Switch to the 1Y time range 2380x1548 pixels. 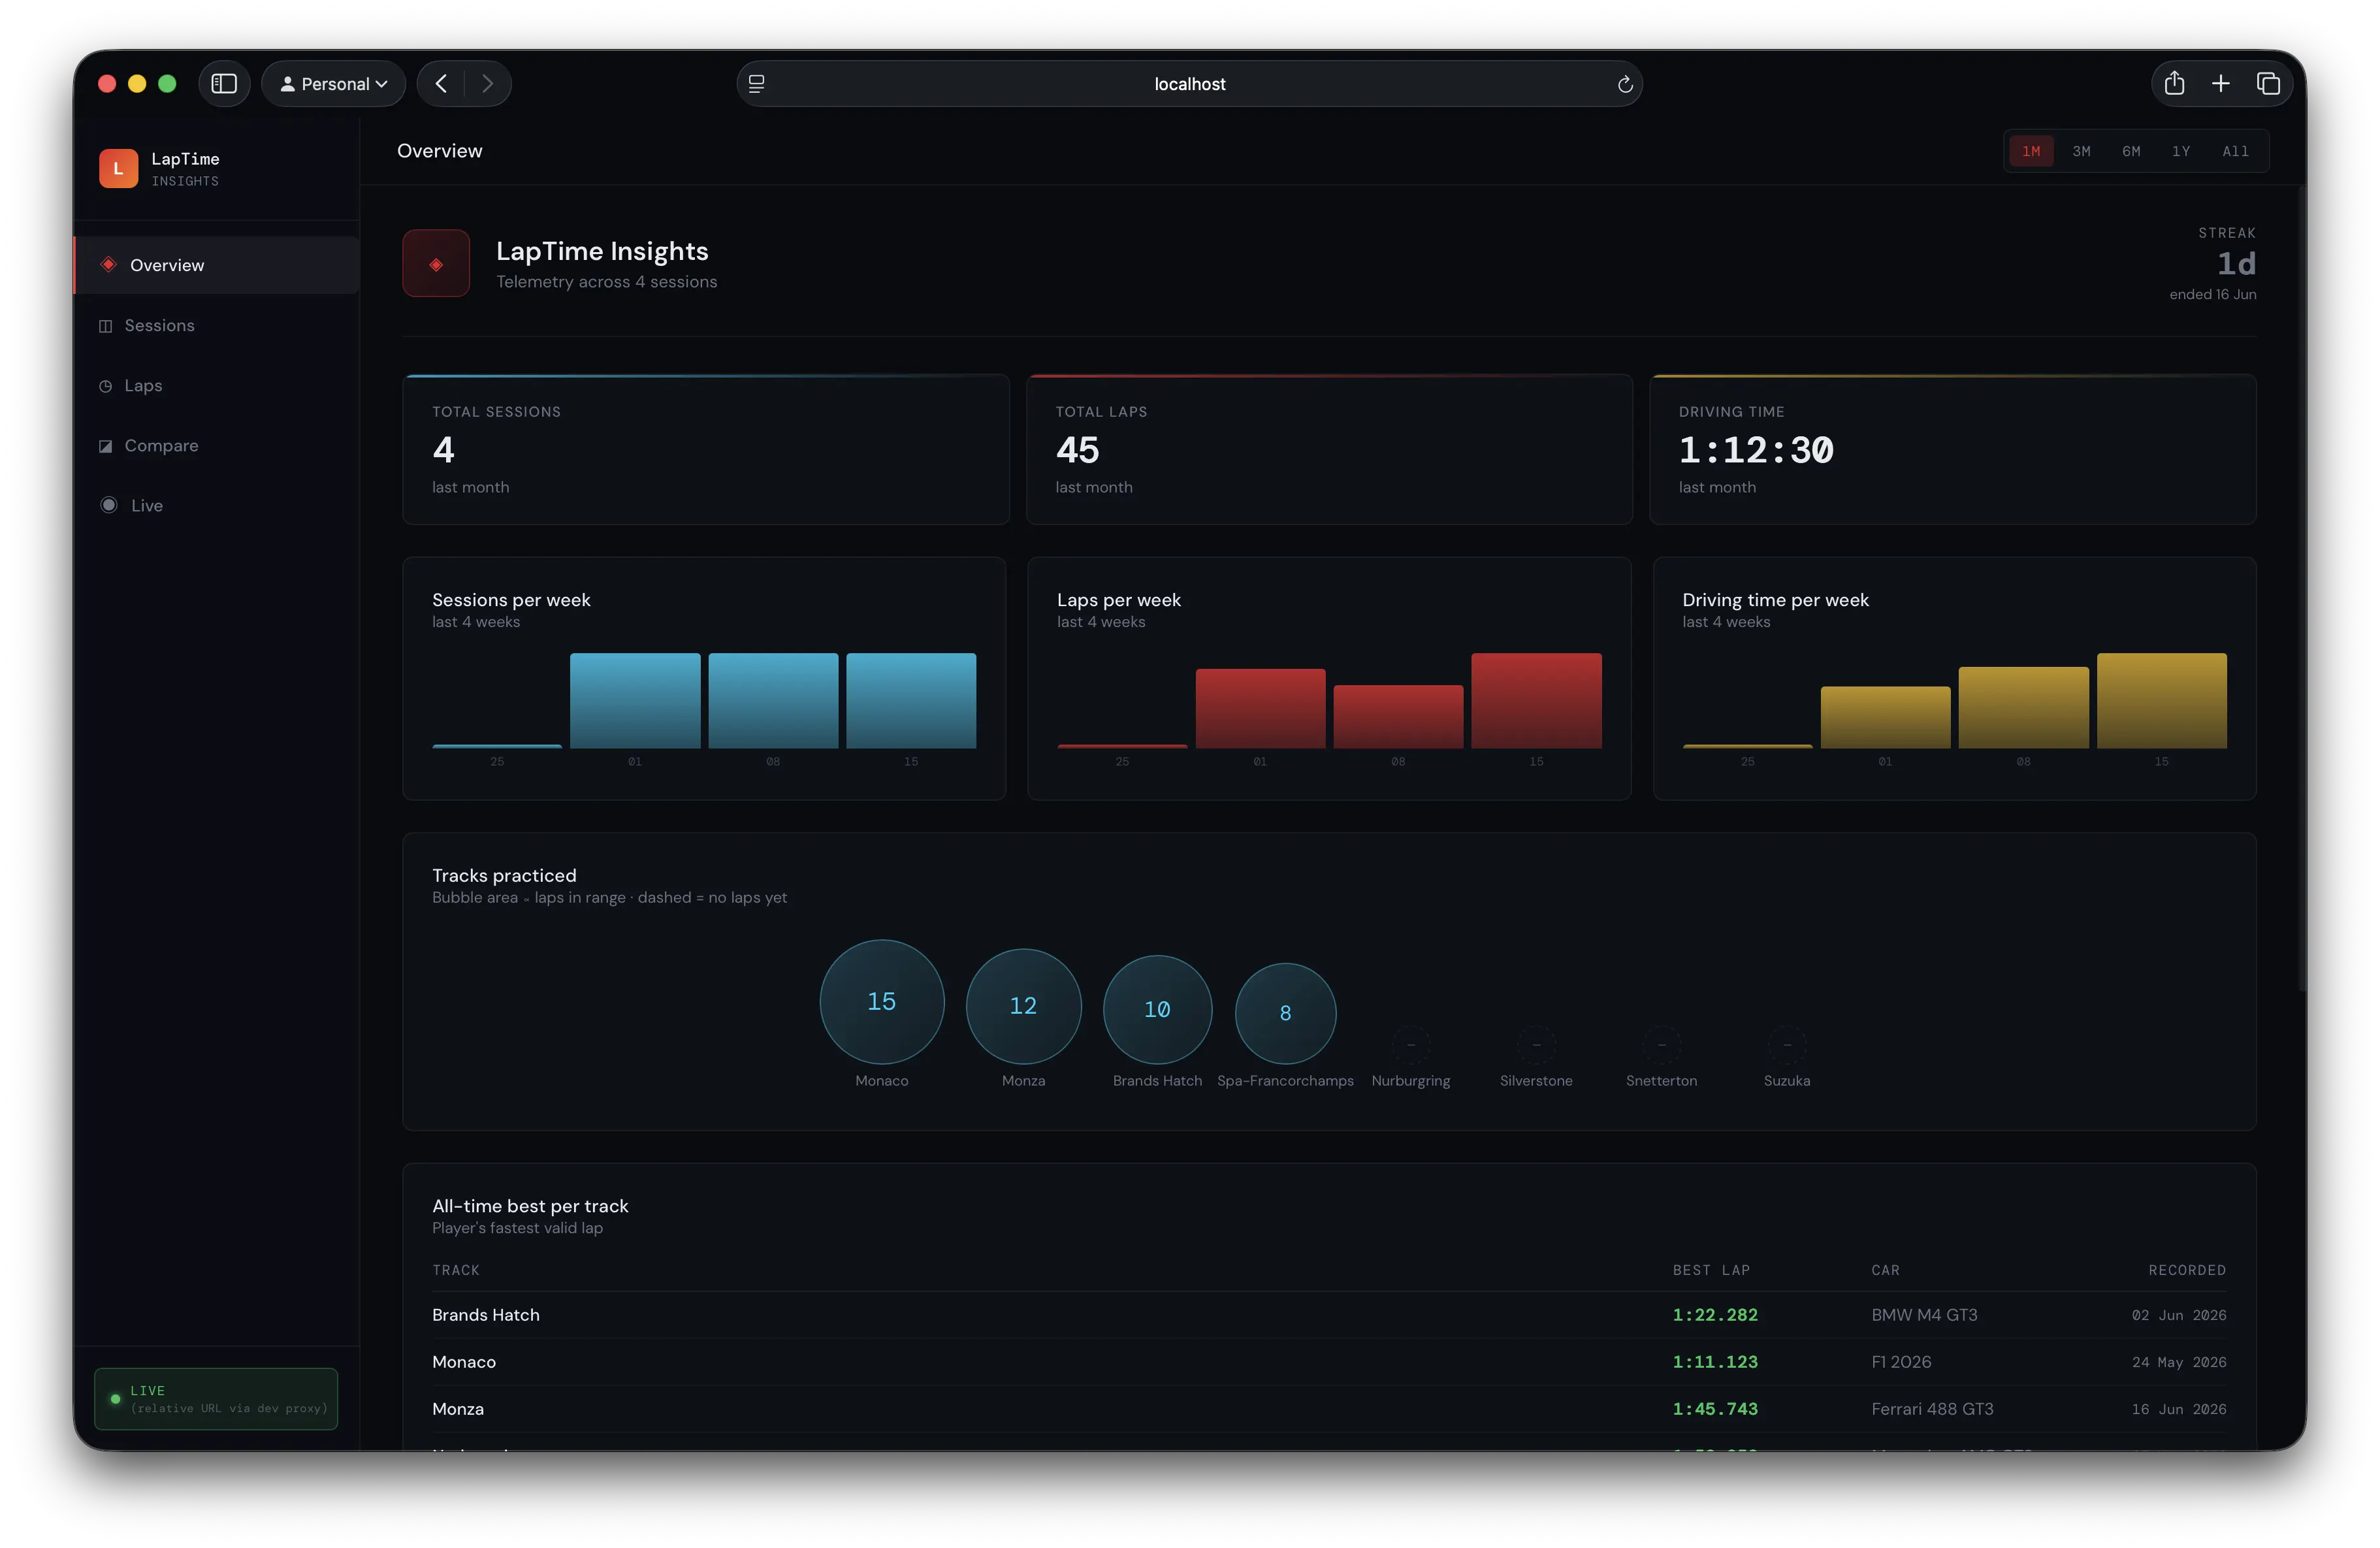coord(2181,151)
